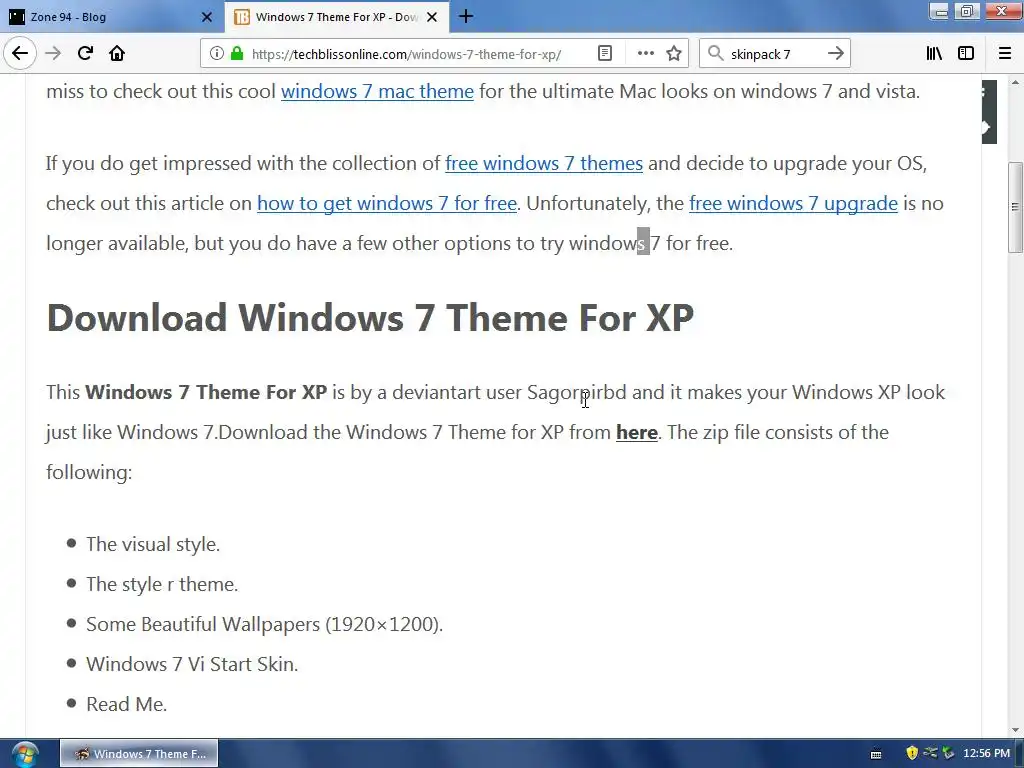Click the green secure connection padlock

(237, 54)
